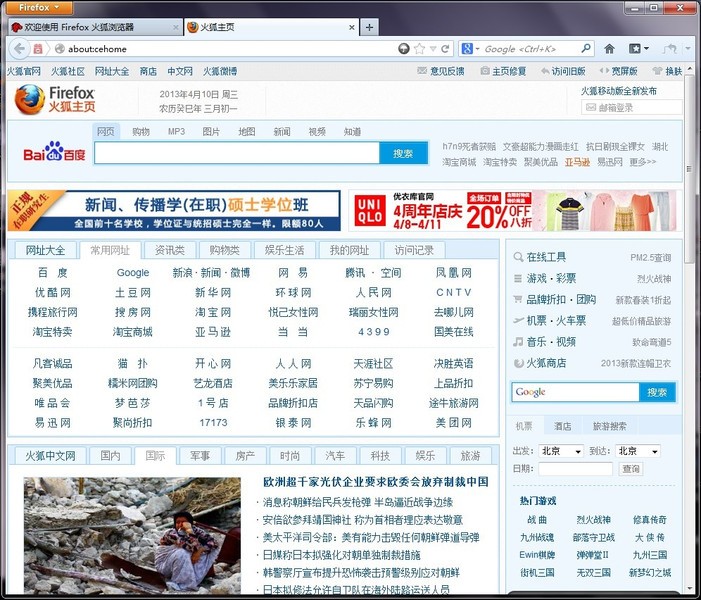The width and height of the screenshot is (701, 600).
Task: Click the Baidu 搜索 button
Action: tap(403, 153)
